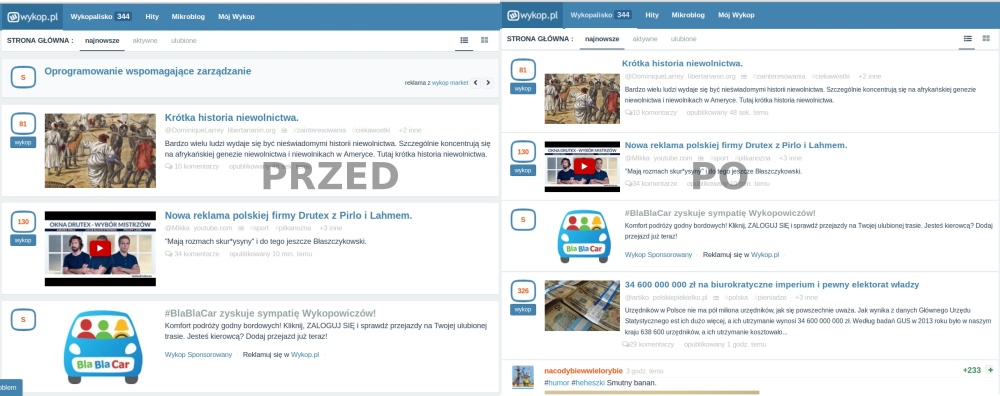Switch to grid view in PRZED screenshot

(x=485, y=40)
